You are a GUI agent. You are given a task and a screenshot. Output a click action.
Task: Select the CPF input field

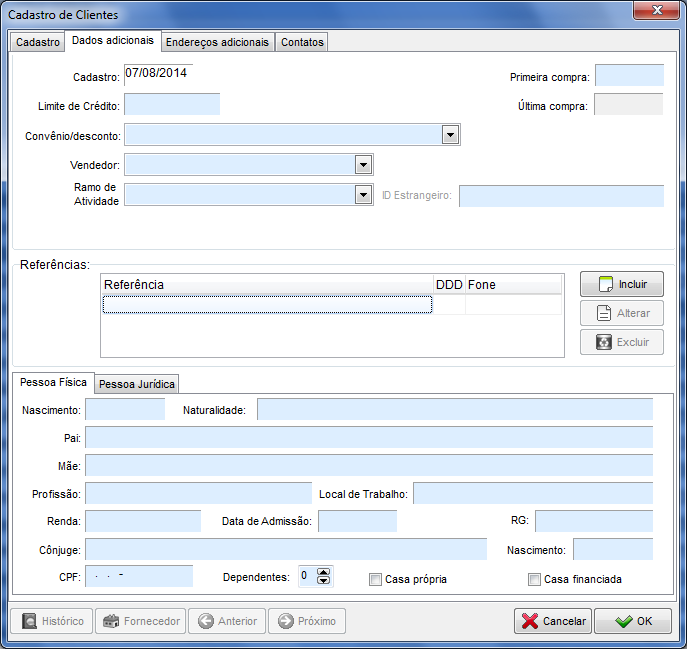click(138, 576)
